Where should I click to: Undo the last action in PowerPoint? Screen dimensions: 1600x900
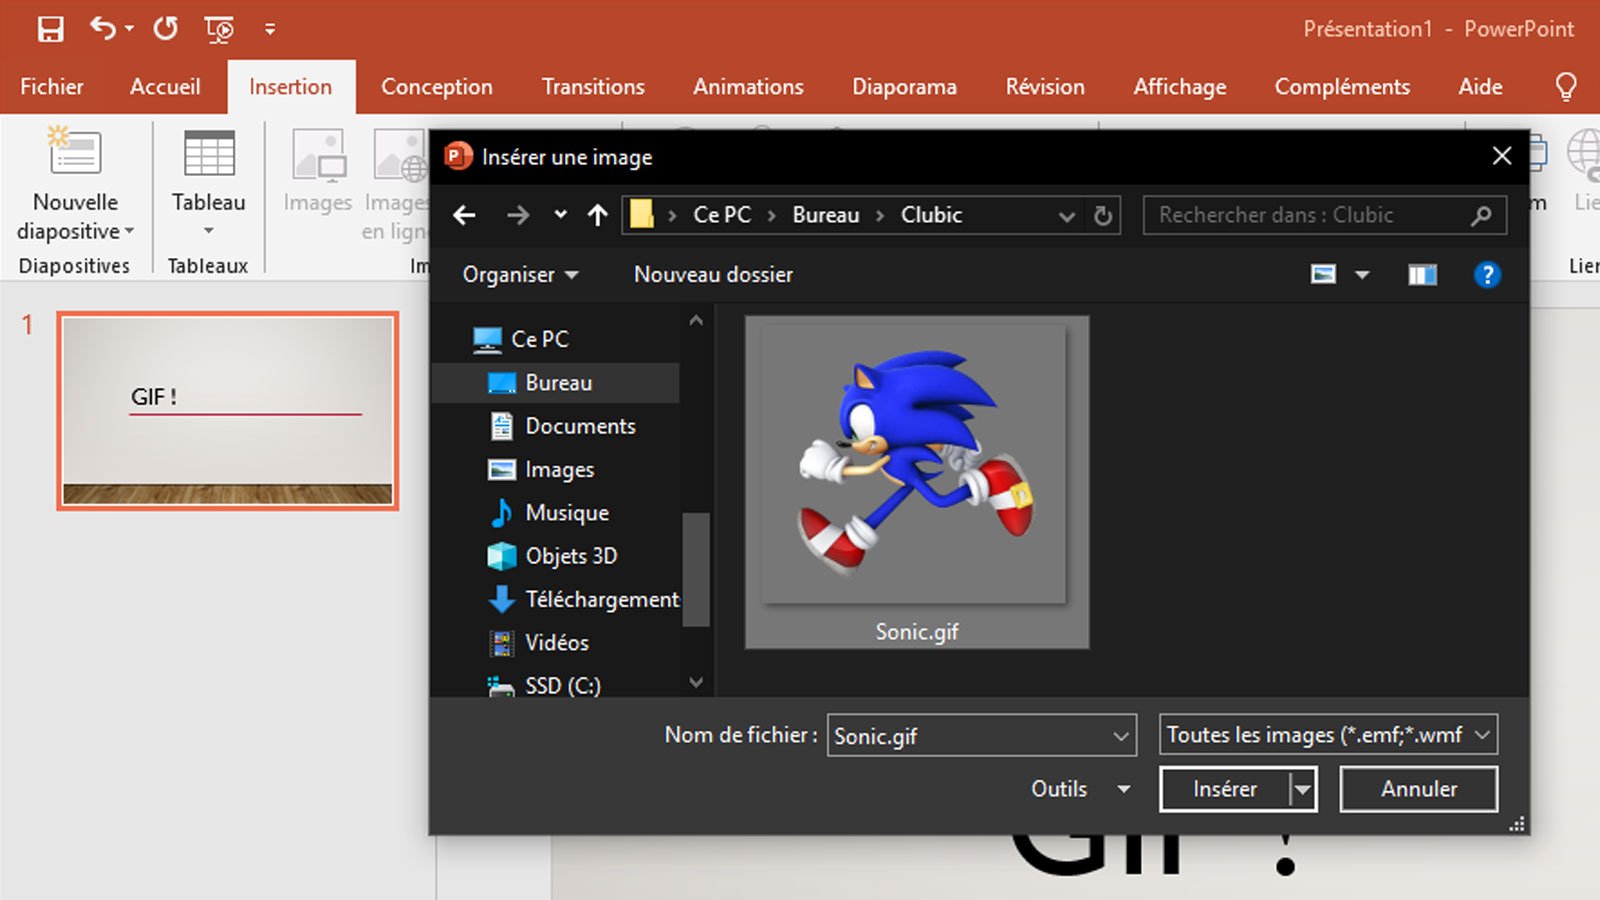(102, 28)
